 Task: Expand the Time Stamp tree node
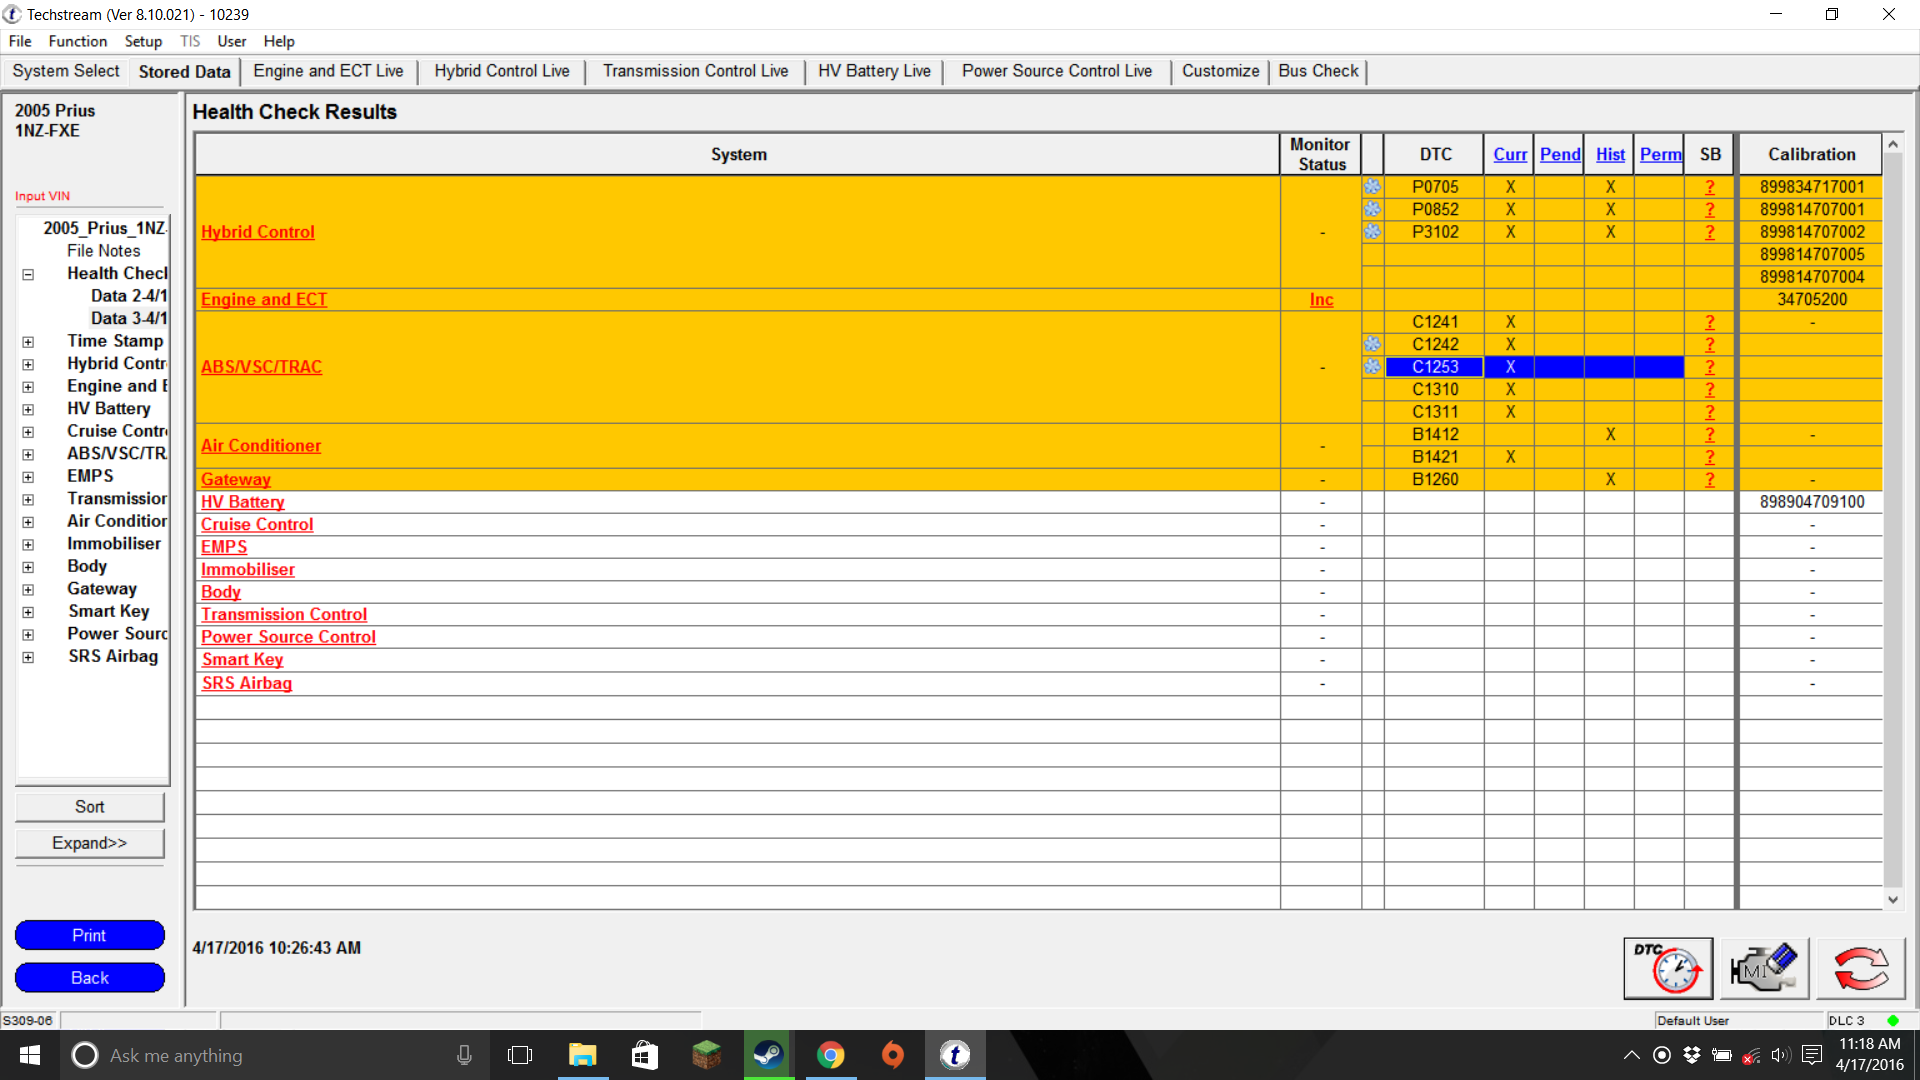click(28, 342)
